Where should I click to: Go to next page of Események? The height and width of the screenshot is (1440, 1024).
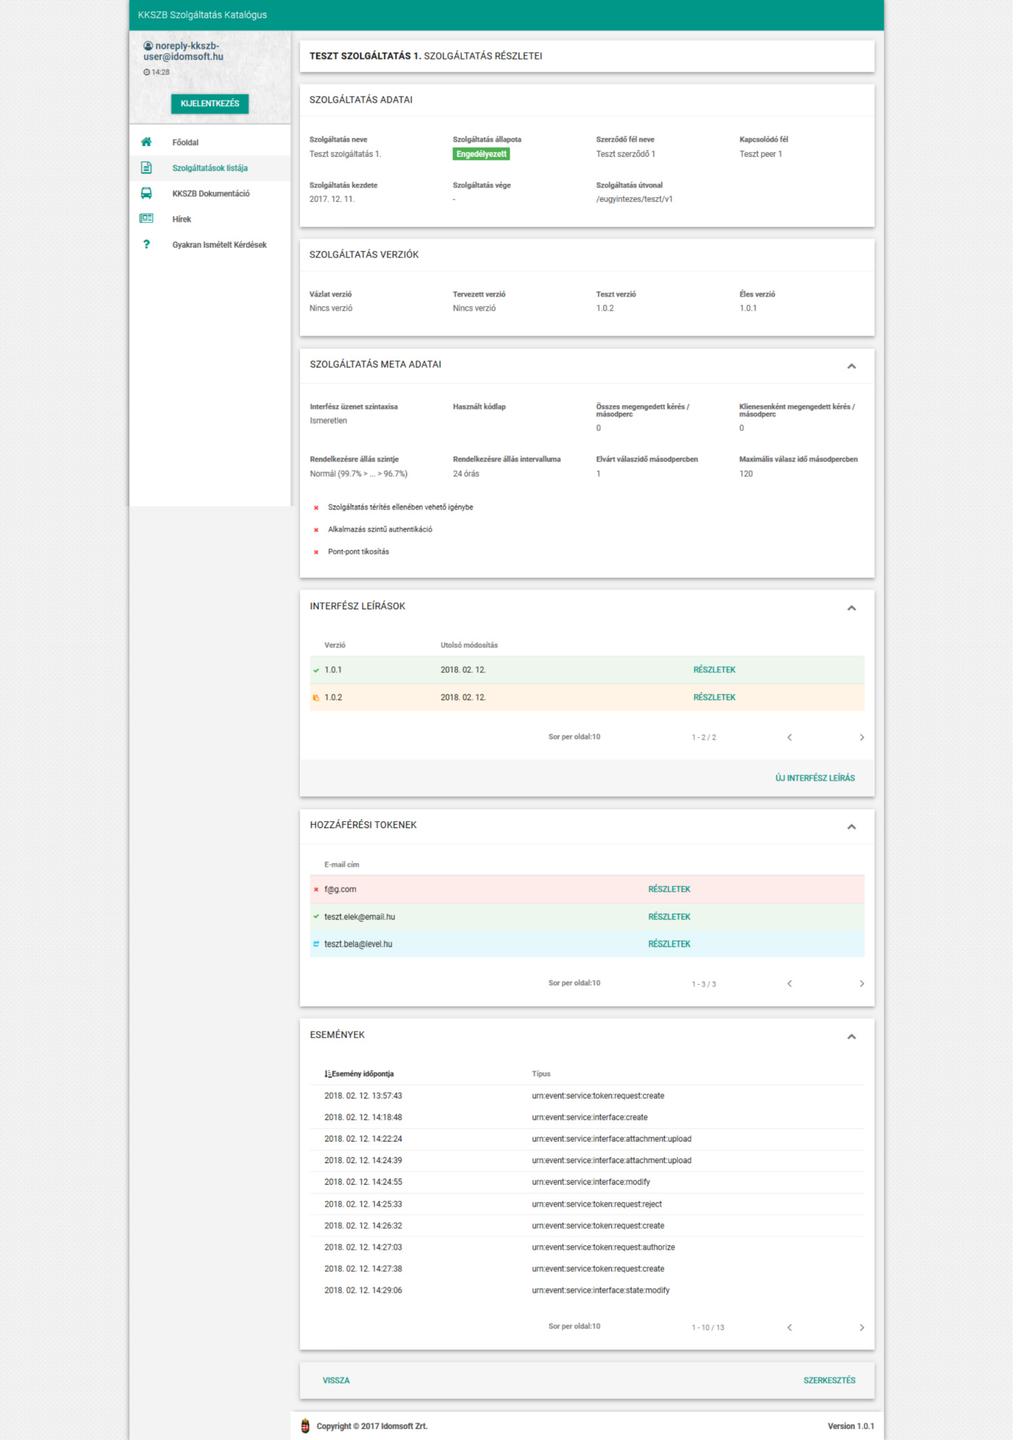862,1327
